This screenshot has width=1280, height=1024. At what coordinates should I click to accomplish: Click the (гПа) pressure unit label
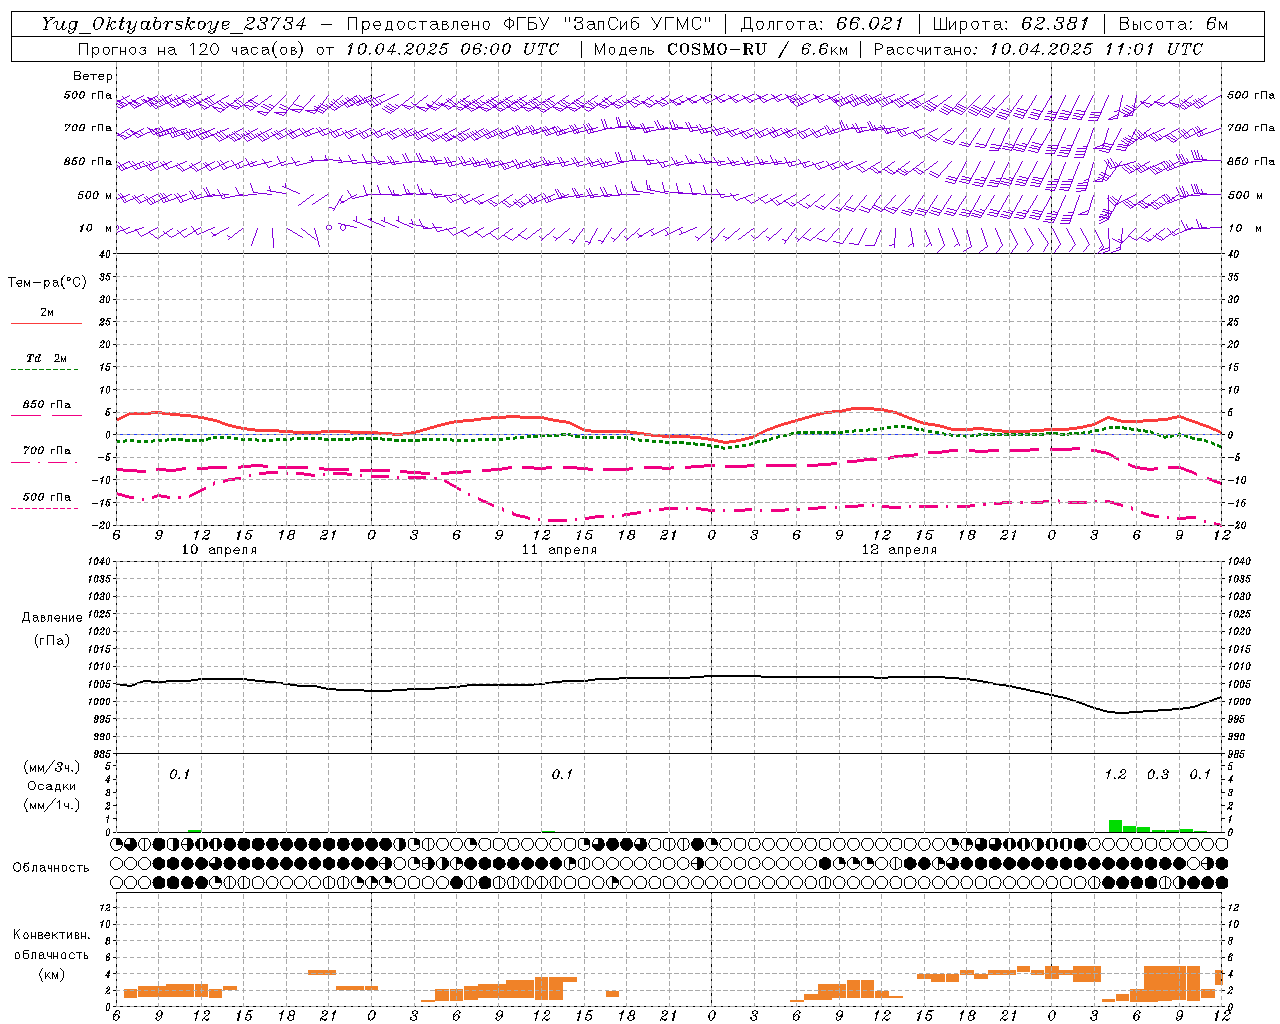click(52, 640)
